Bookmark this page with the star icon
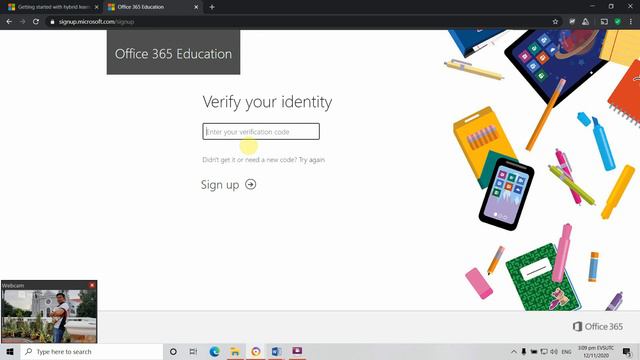This screenshot has width=640, height=360. click(555, 22)
